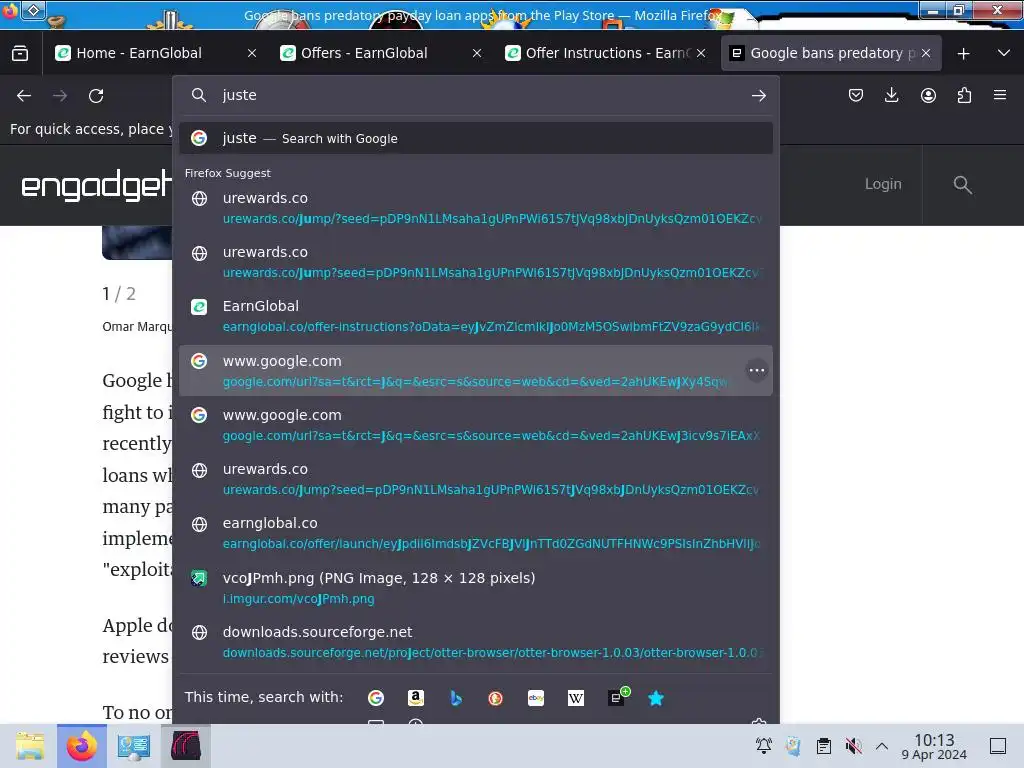Click the taskbar clock showing 10:13
This screenshot has width=1024, height=768.
coord(934,746)
